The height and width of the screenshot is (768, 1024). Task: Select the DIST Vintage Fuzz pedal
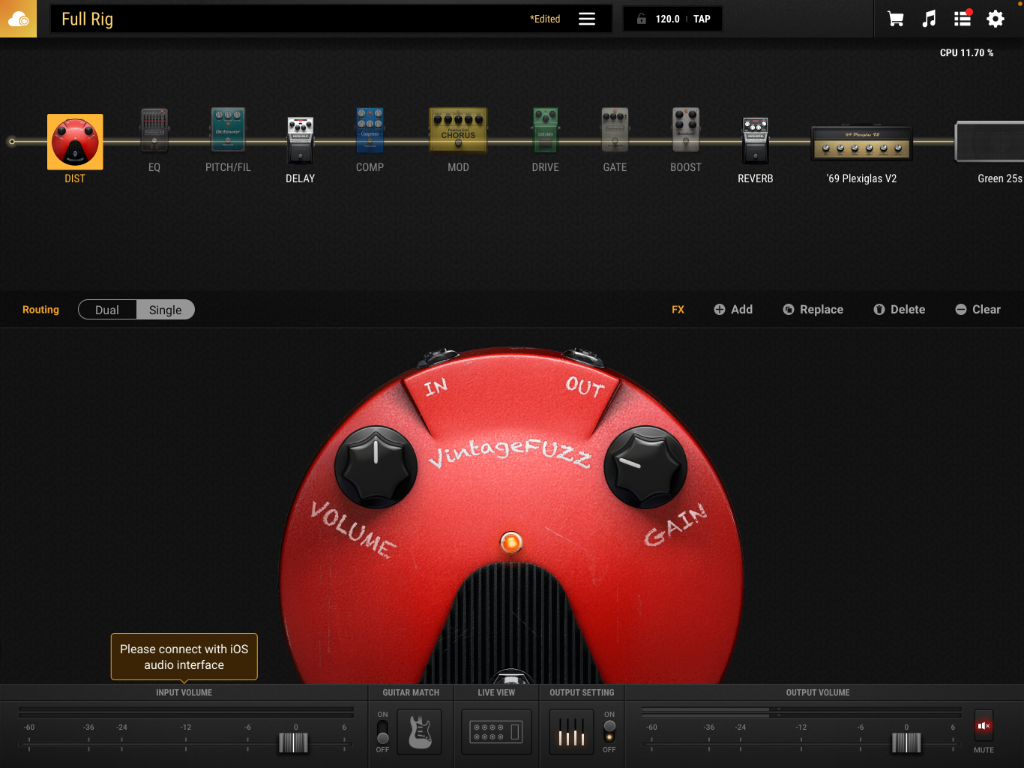coord(74,142)
